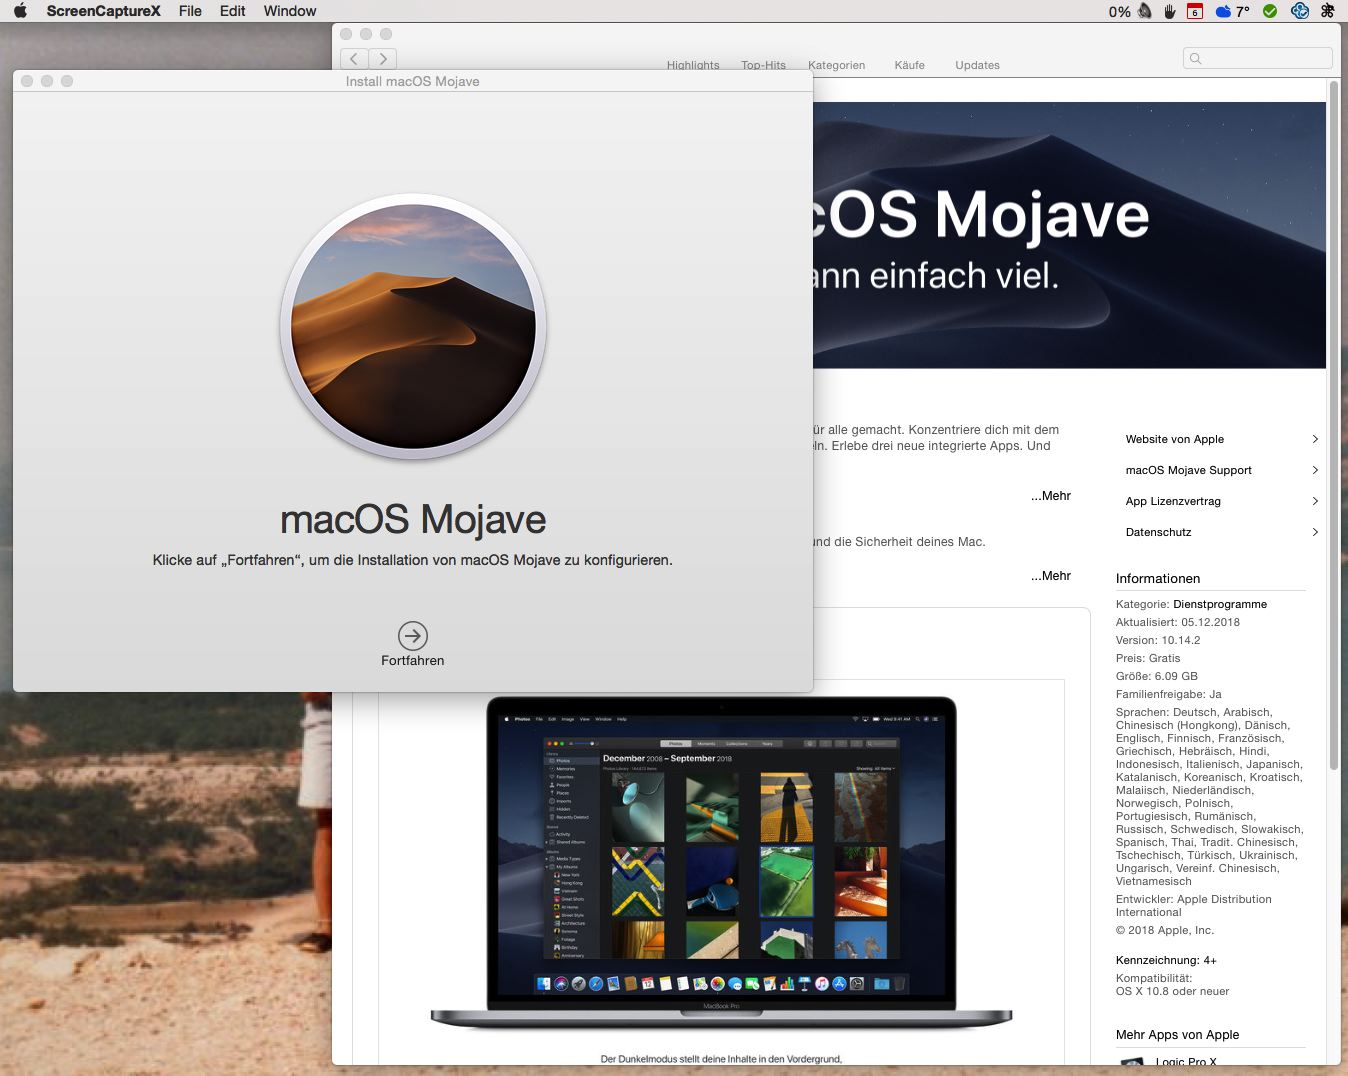This screenshot has height=1076, width=1348.
Task: Click the Familienfreigabe: Ja text
Action: [x=1169, y=694]
